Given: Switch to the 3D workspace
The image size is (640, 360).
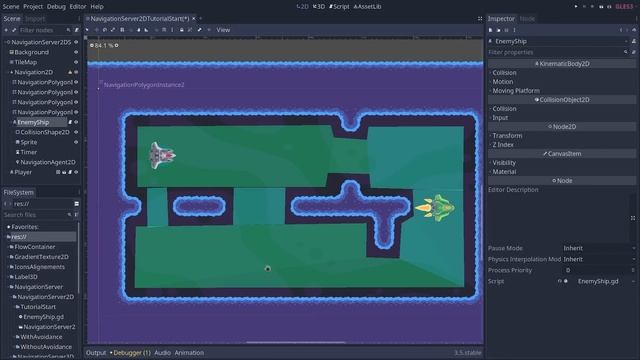Looking at the screenshot, I should [318, 7].
